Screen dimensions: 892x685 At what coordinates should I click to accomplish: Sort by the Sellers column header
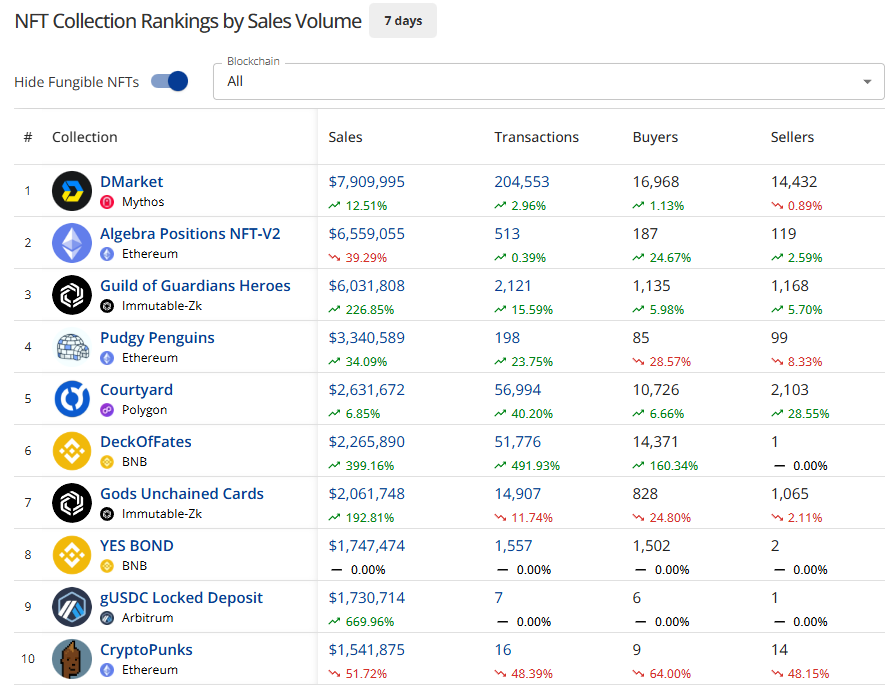[x=792, y=137]
